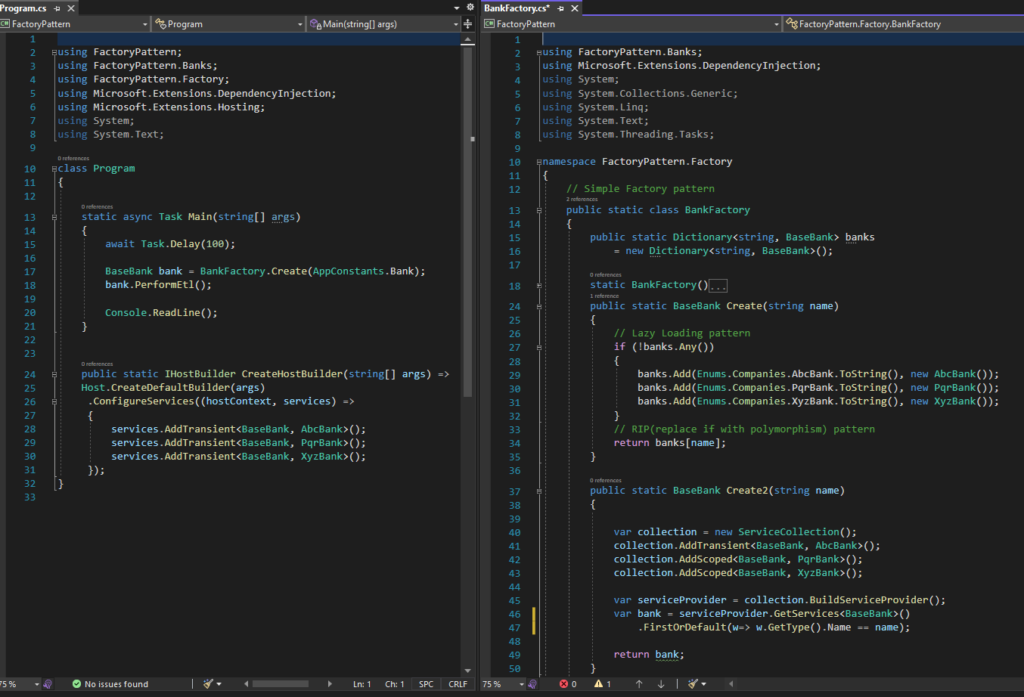Click the warning triangle indicator showing 1
The height and width of the screenshot is (697, 1024).
(x=601, y=684)
